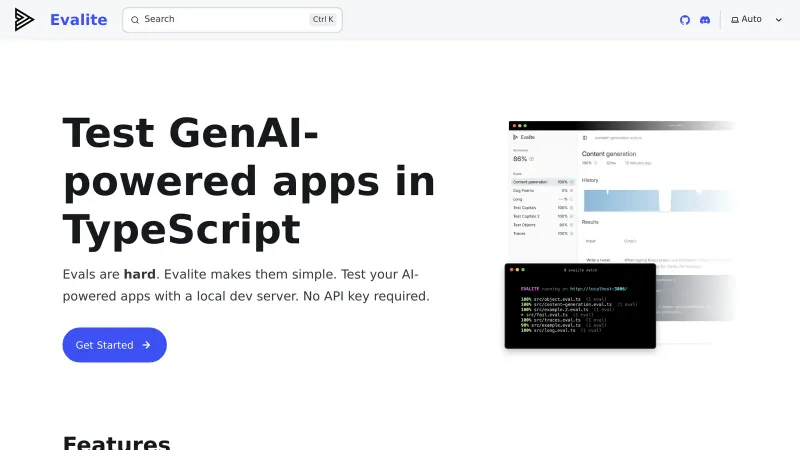800x450 pixels.
Task: Open the Auto theme selector
Action: pos(751,20)
